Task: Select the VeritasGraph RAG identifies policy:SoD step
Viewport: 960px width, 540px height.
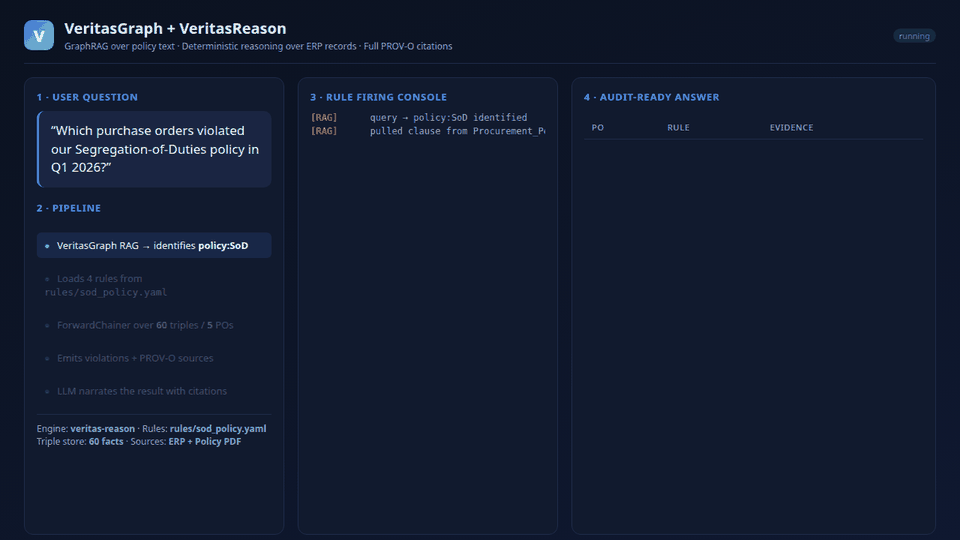Action: coord(154,246)
